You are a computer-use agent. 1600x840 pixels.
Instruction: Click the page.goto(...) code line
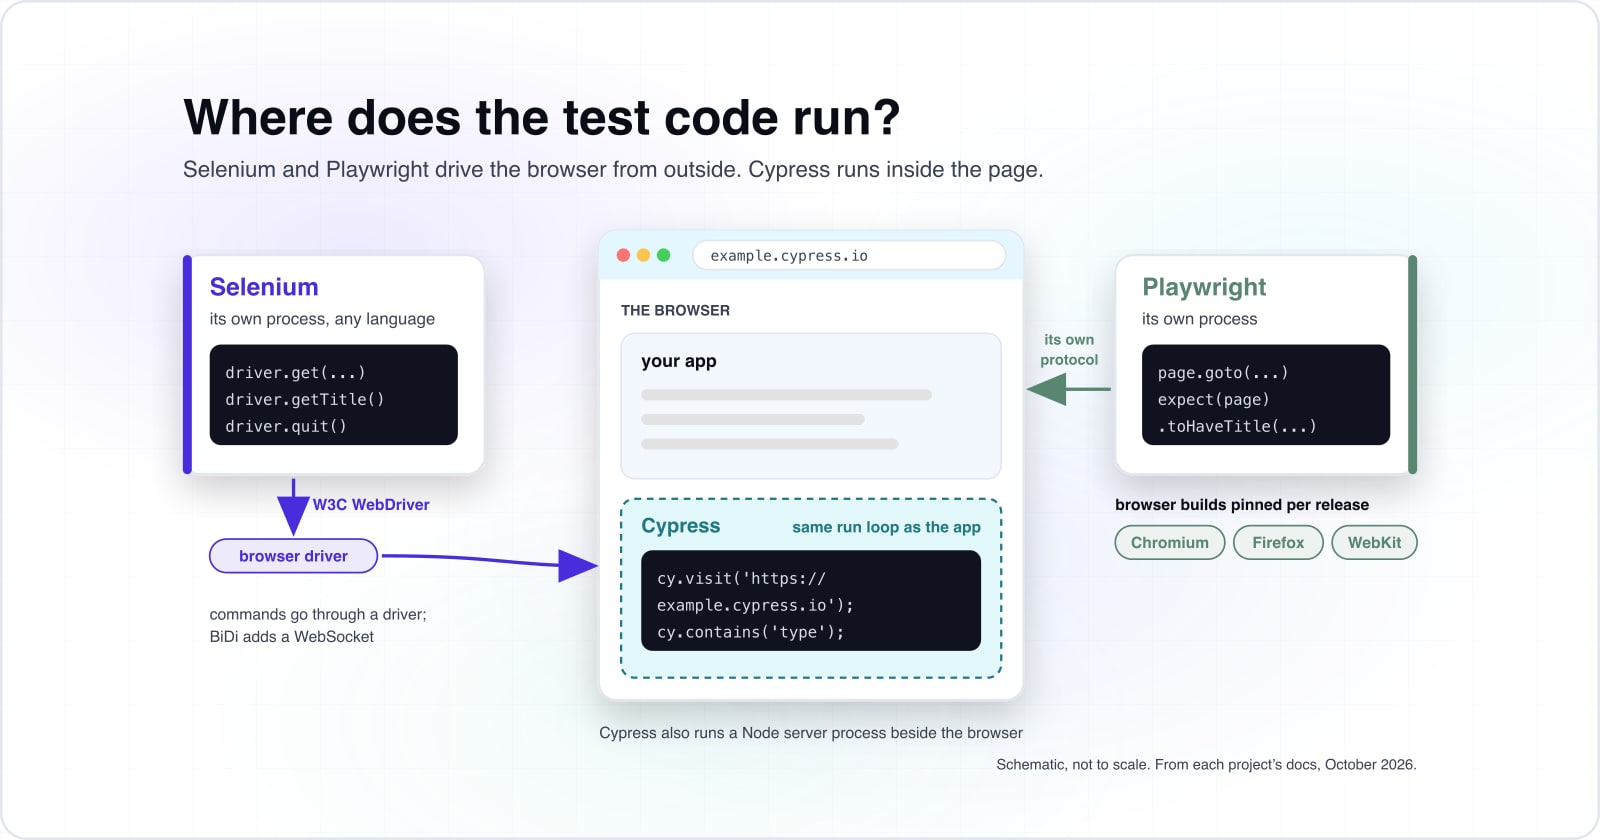point(1223,372)
